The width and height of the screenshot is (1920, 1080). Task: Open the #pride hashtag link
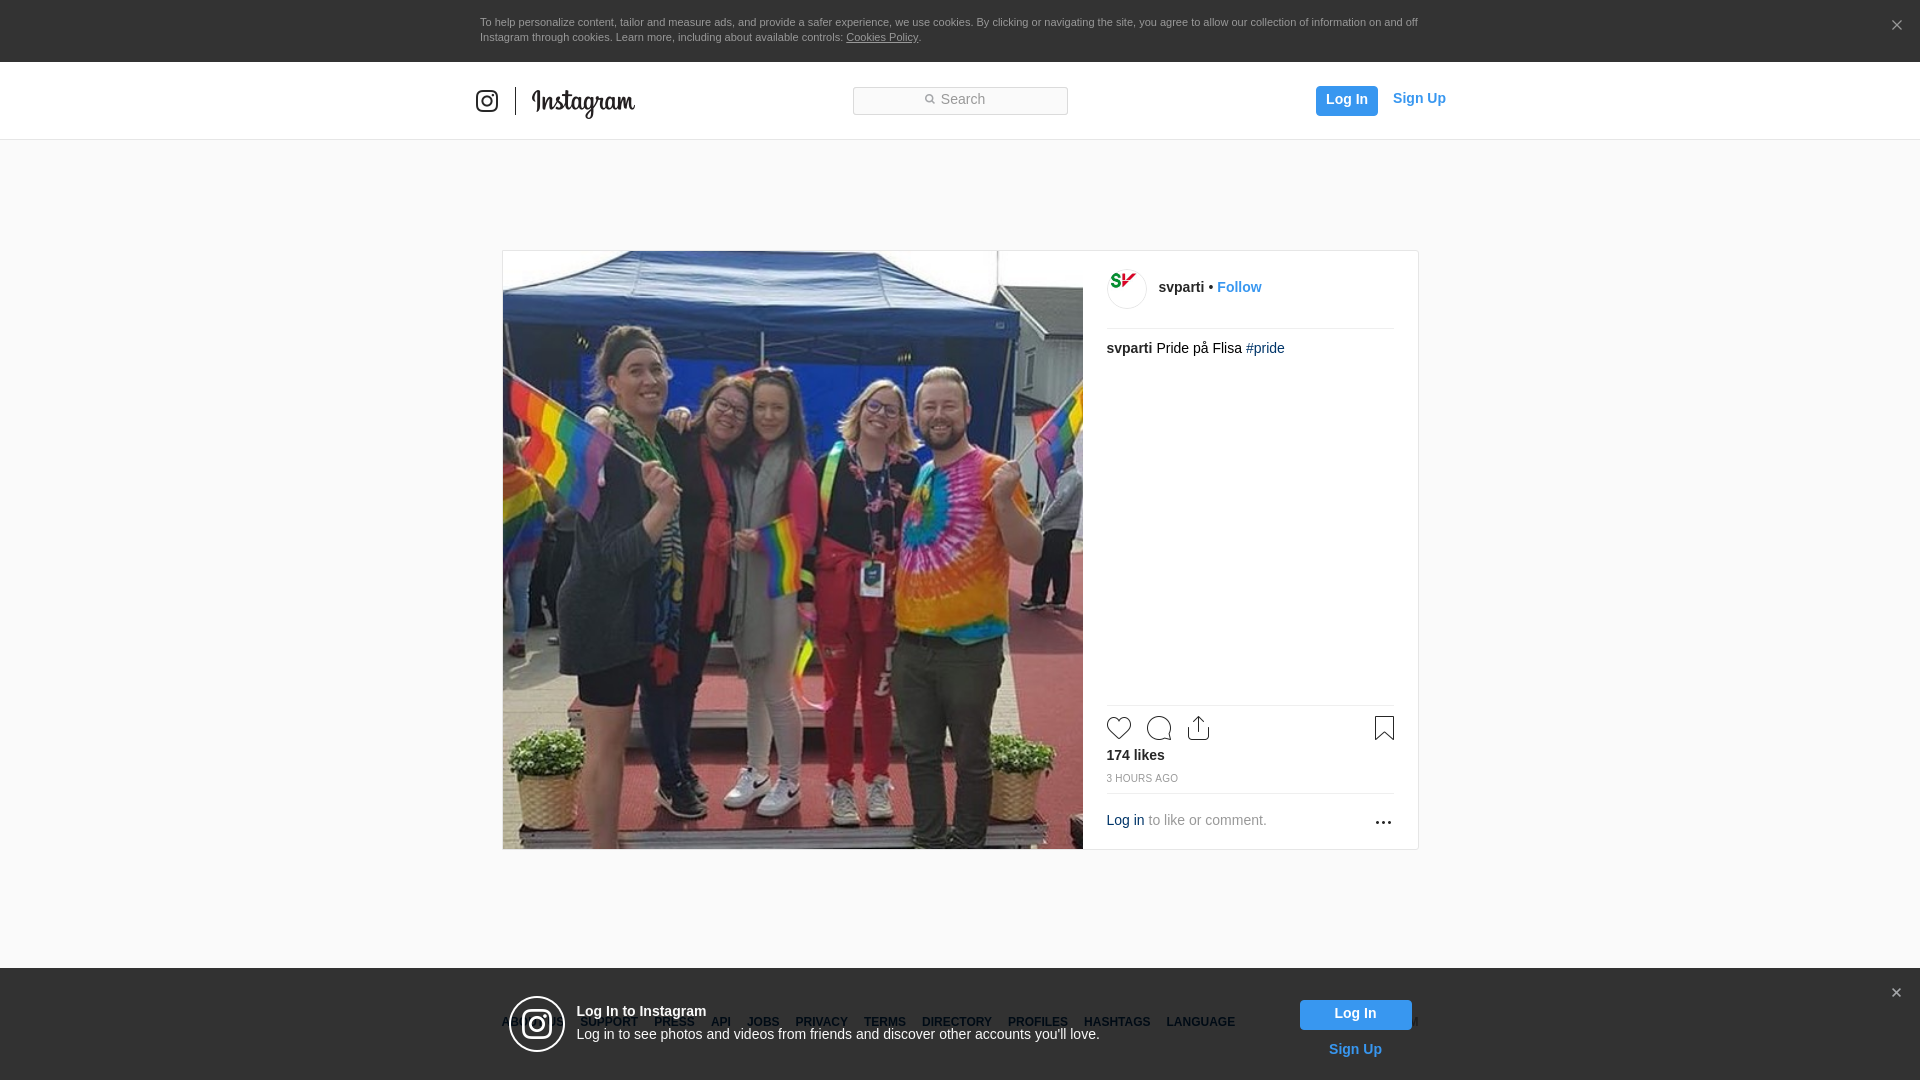(x=1265, y=348)
